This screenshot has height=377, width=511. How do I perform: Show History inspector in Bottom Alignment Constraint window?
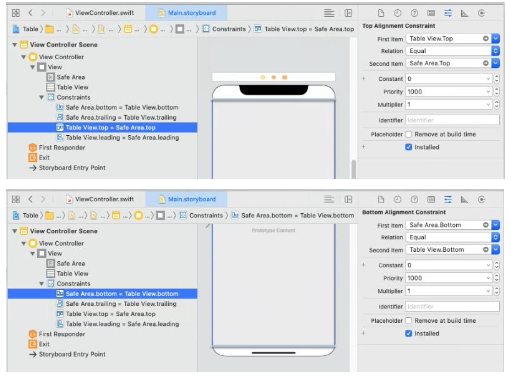click(397, 199)
